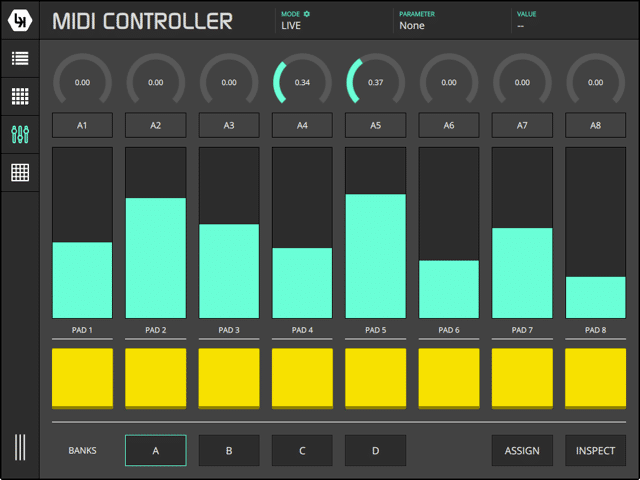
Task: Click the three vertical bars icon
Action: (20, 447)
